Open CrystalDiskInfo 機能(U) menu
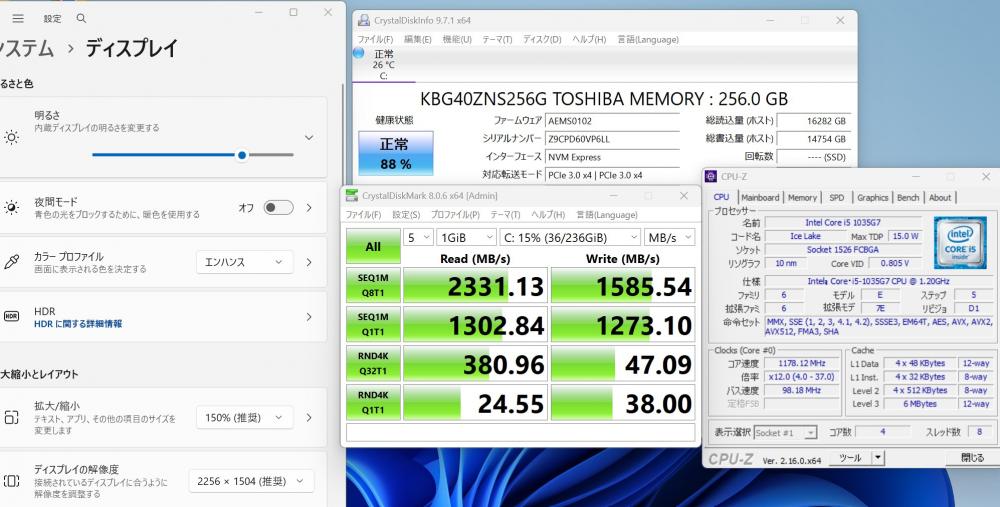1000x507 pixels. click(457, 40)
